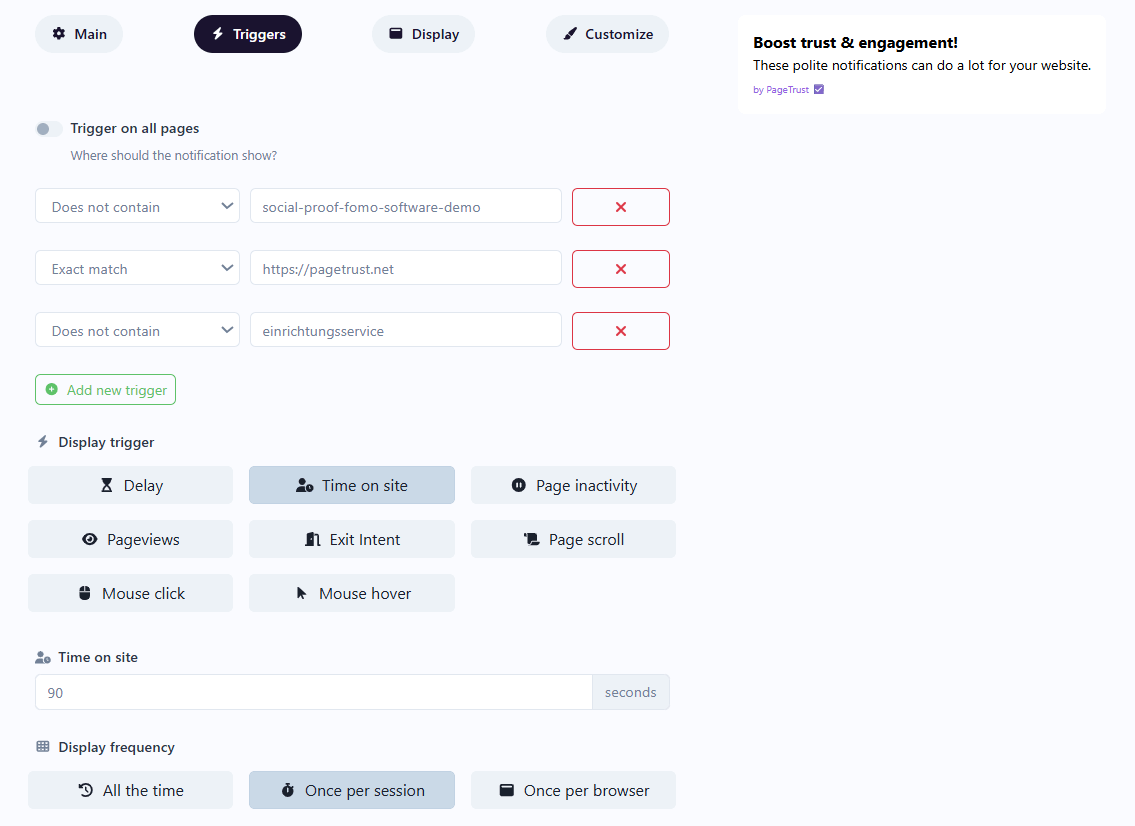Select Once per browser frequency
The image size is (1135, 826).
click(573, 790)
